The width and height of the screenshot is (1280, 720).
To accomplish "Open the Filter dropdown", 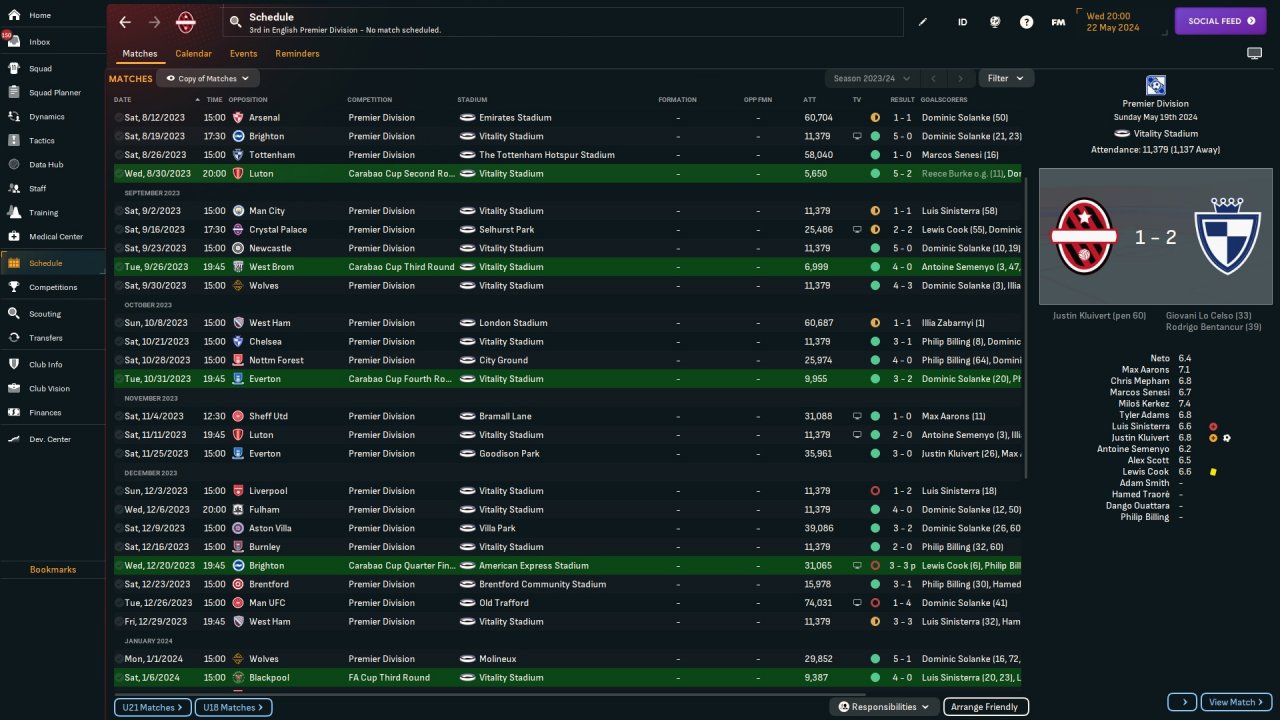I will click(1006, 78).
